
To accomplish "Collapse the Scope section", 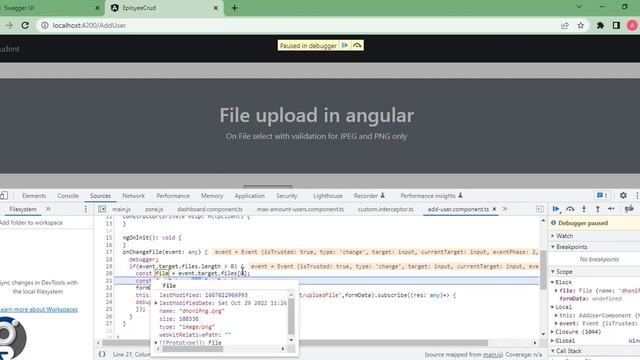I will [x=553, y=271].
